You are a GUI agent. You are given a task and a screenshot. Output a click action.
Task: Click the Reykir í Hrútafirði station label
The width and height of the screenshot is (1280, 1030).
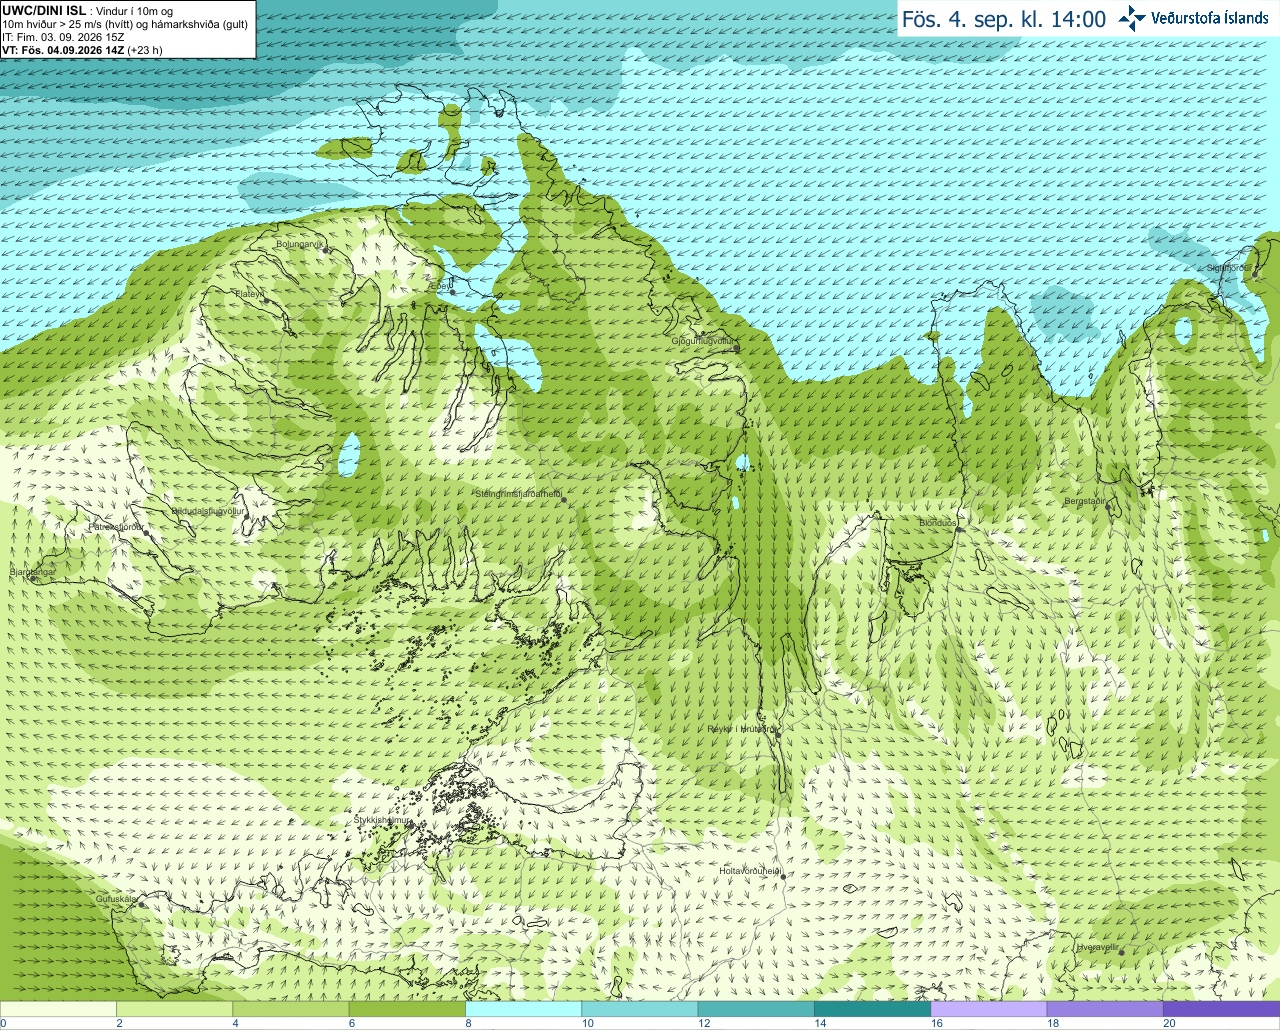pos(741,729)
